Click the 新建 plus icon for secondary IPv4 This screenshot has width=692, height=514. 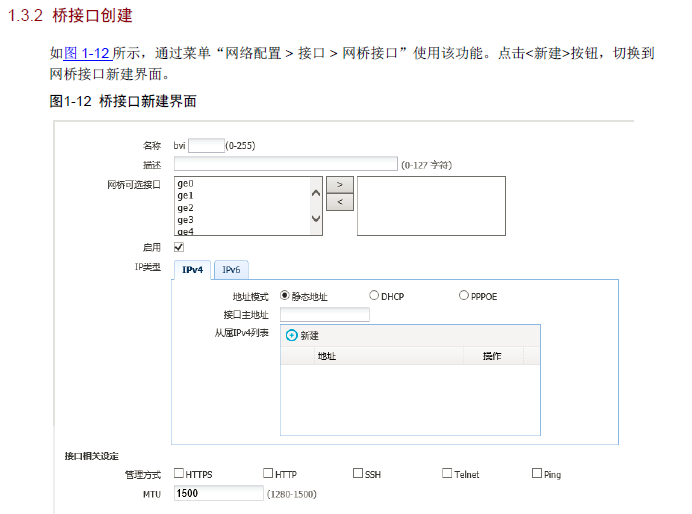(x=291, y=335)
